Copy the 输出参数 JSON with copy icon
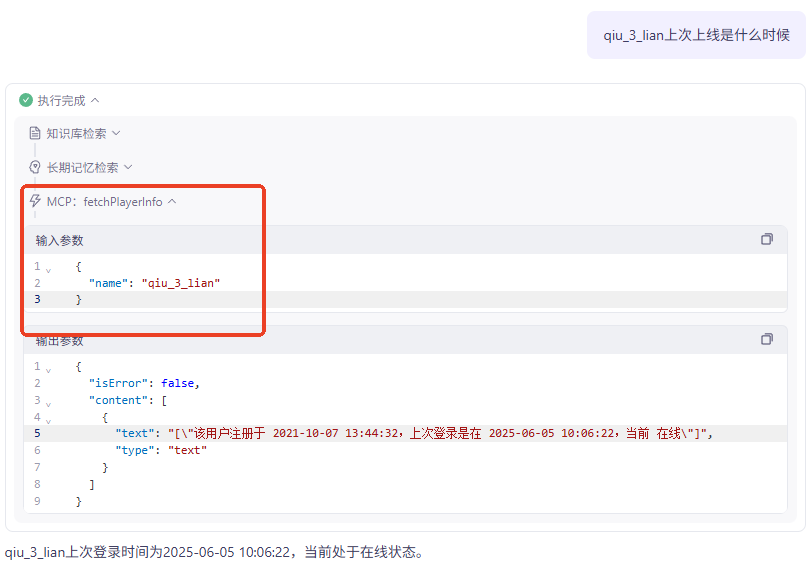The height and width of the screenshot is (578, 812). 767,339
